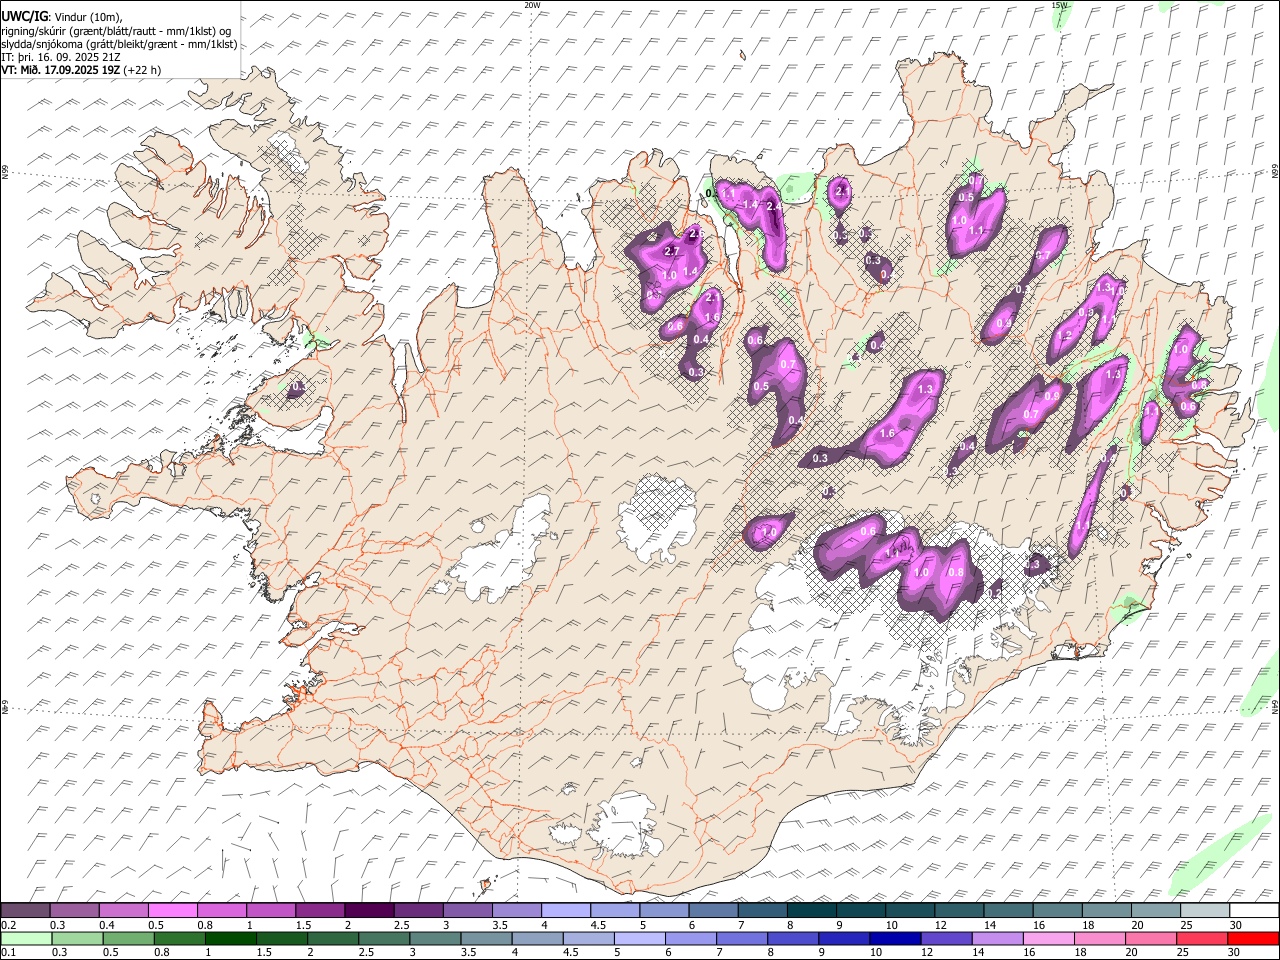The image size is (1280, 960).
Task: Click the 30 label under the rain legend
Action: (1234, 953)
